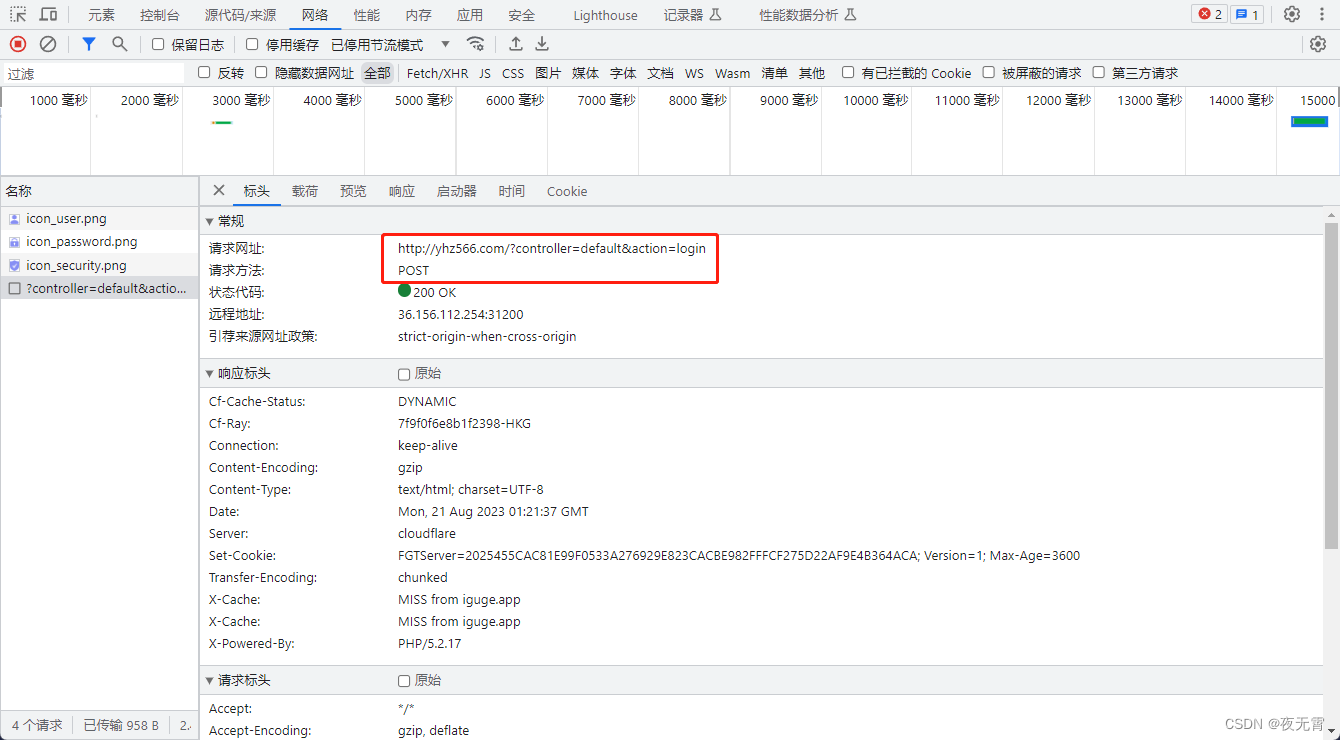Activate the inspect element picker icon
This screenshot has height=740, width=1340.
pos(18,15)
